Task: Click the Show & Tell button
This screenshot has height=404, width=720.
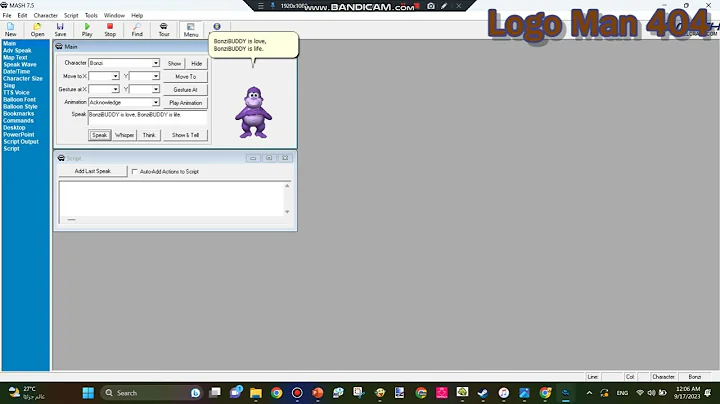Action: pyautogui.click(x=186, y=135)
